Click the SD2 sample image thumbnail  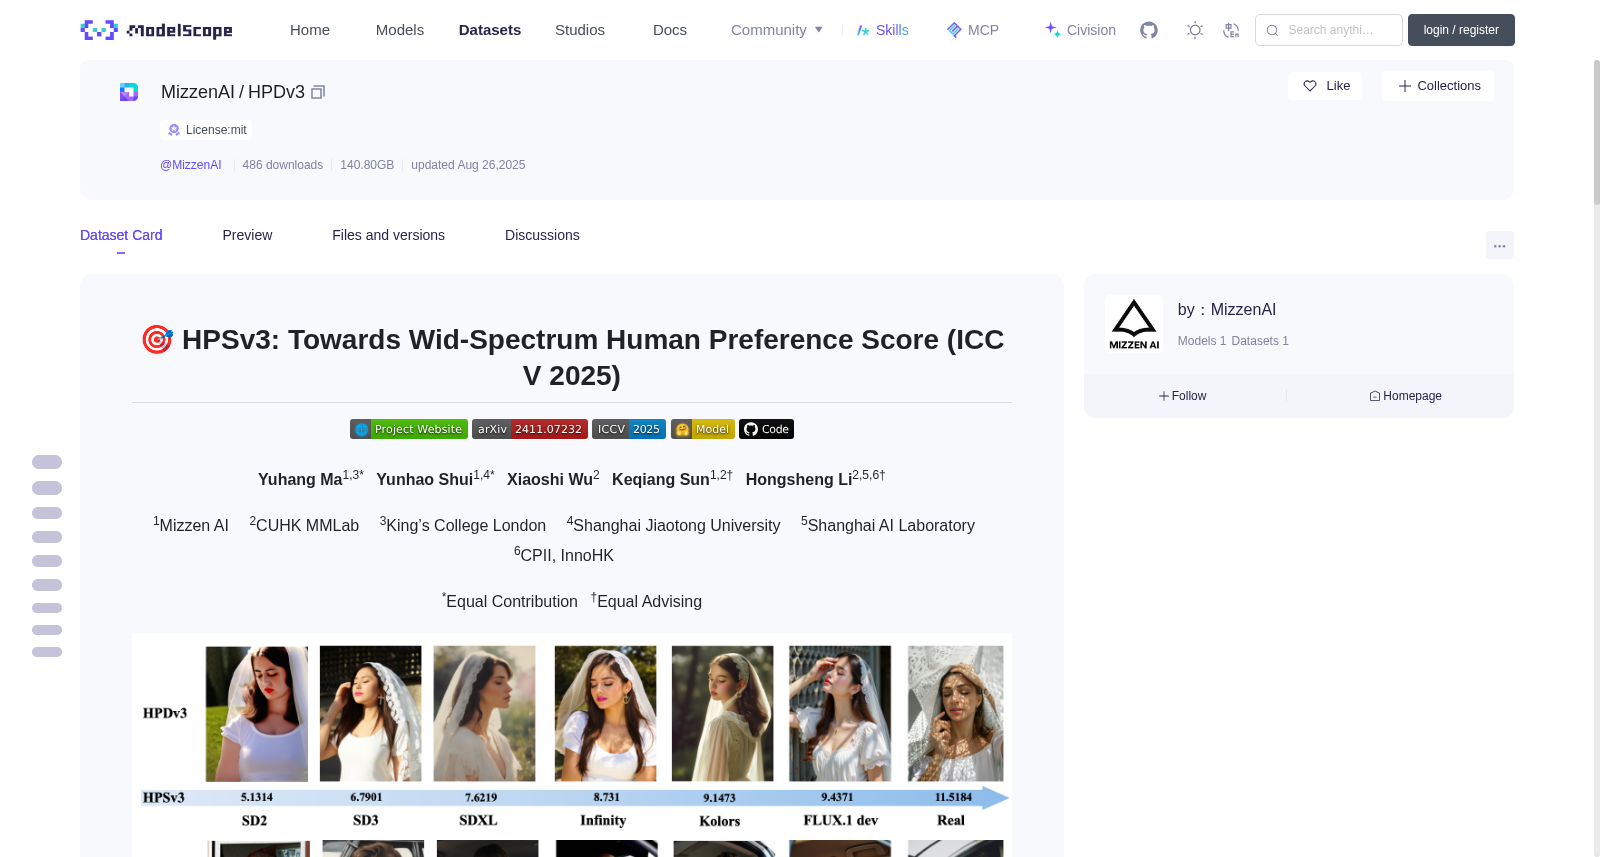(x=257, y=713)
